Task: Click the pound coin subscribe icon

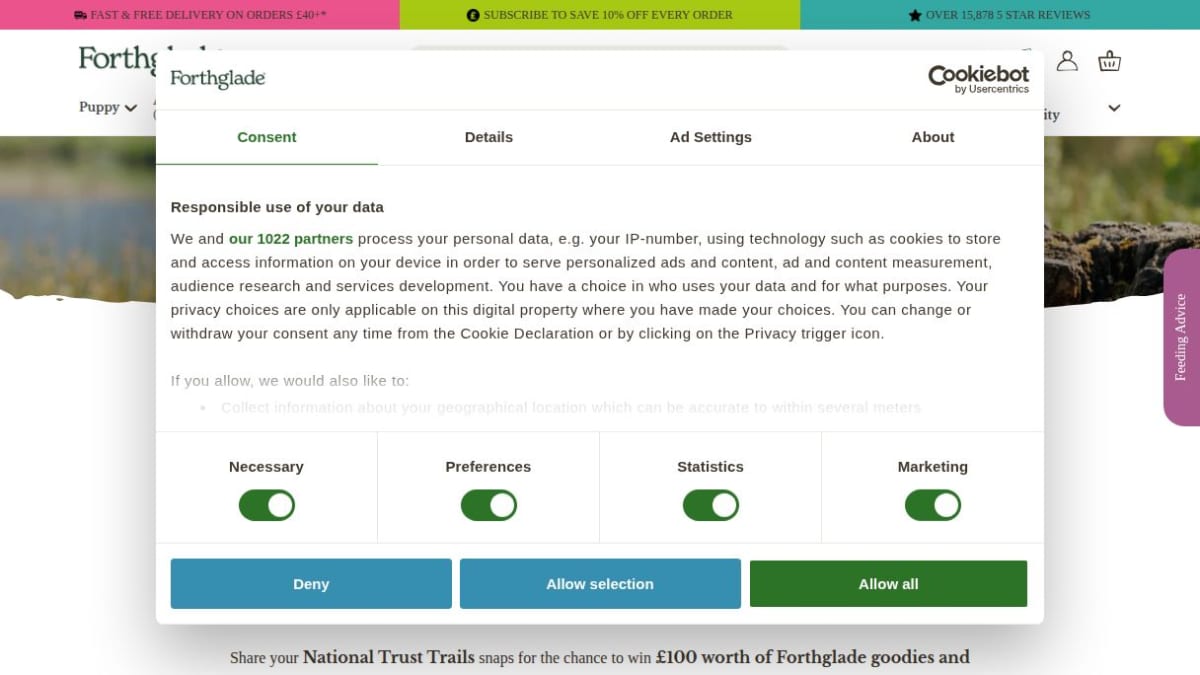Action: pos(473,15)
